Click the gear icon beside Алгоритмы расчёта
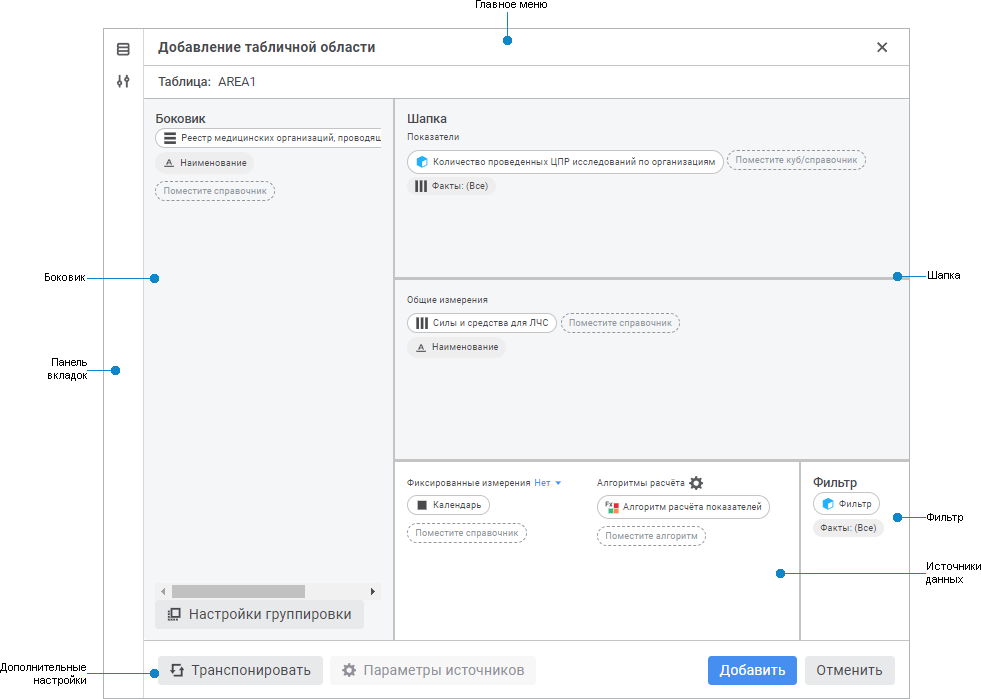981x699 pixels. point(696,483)
